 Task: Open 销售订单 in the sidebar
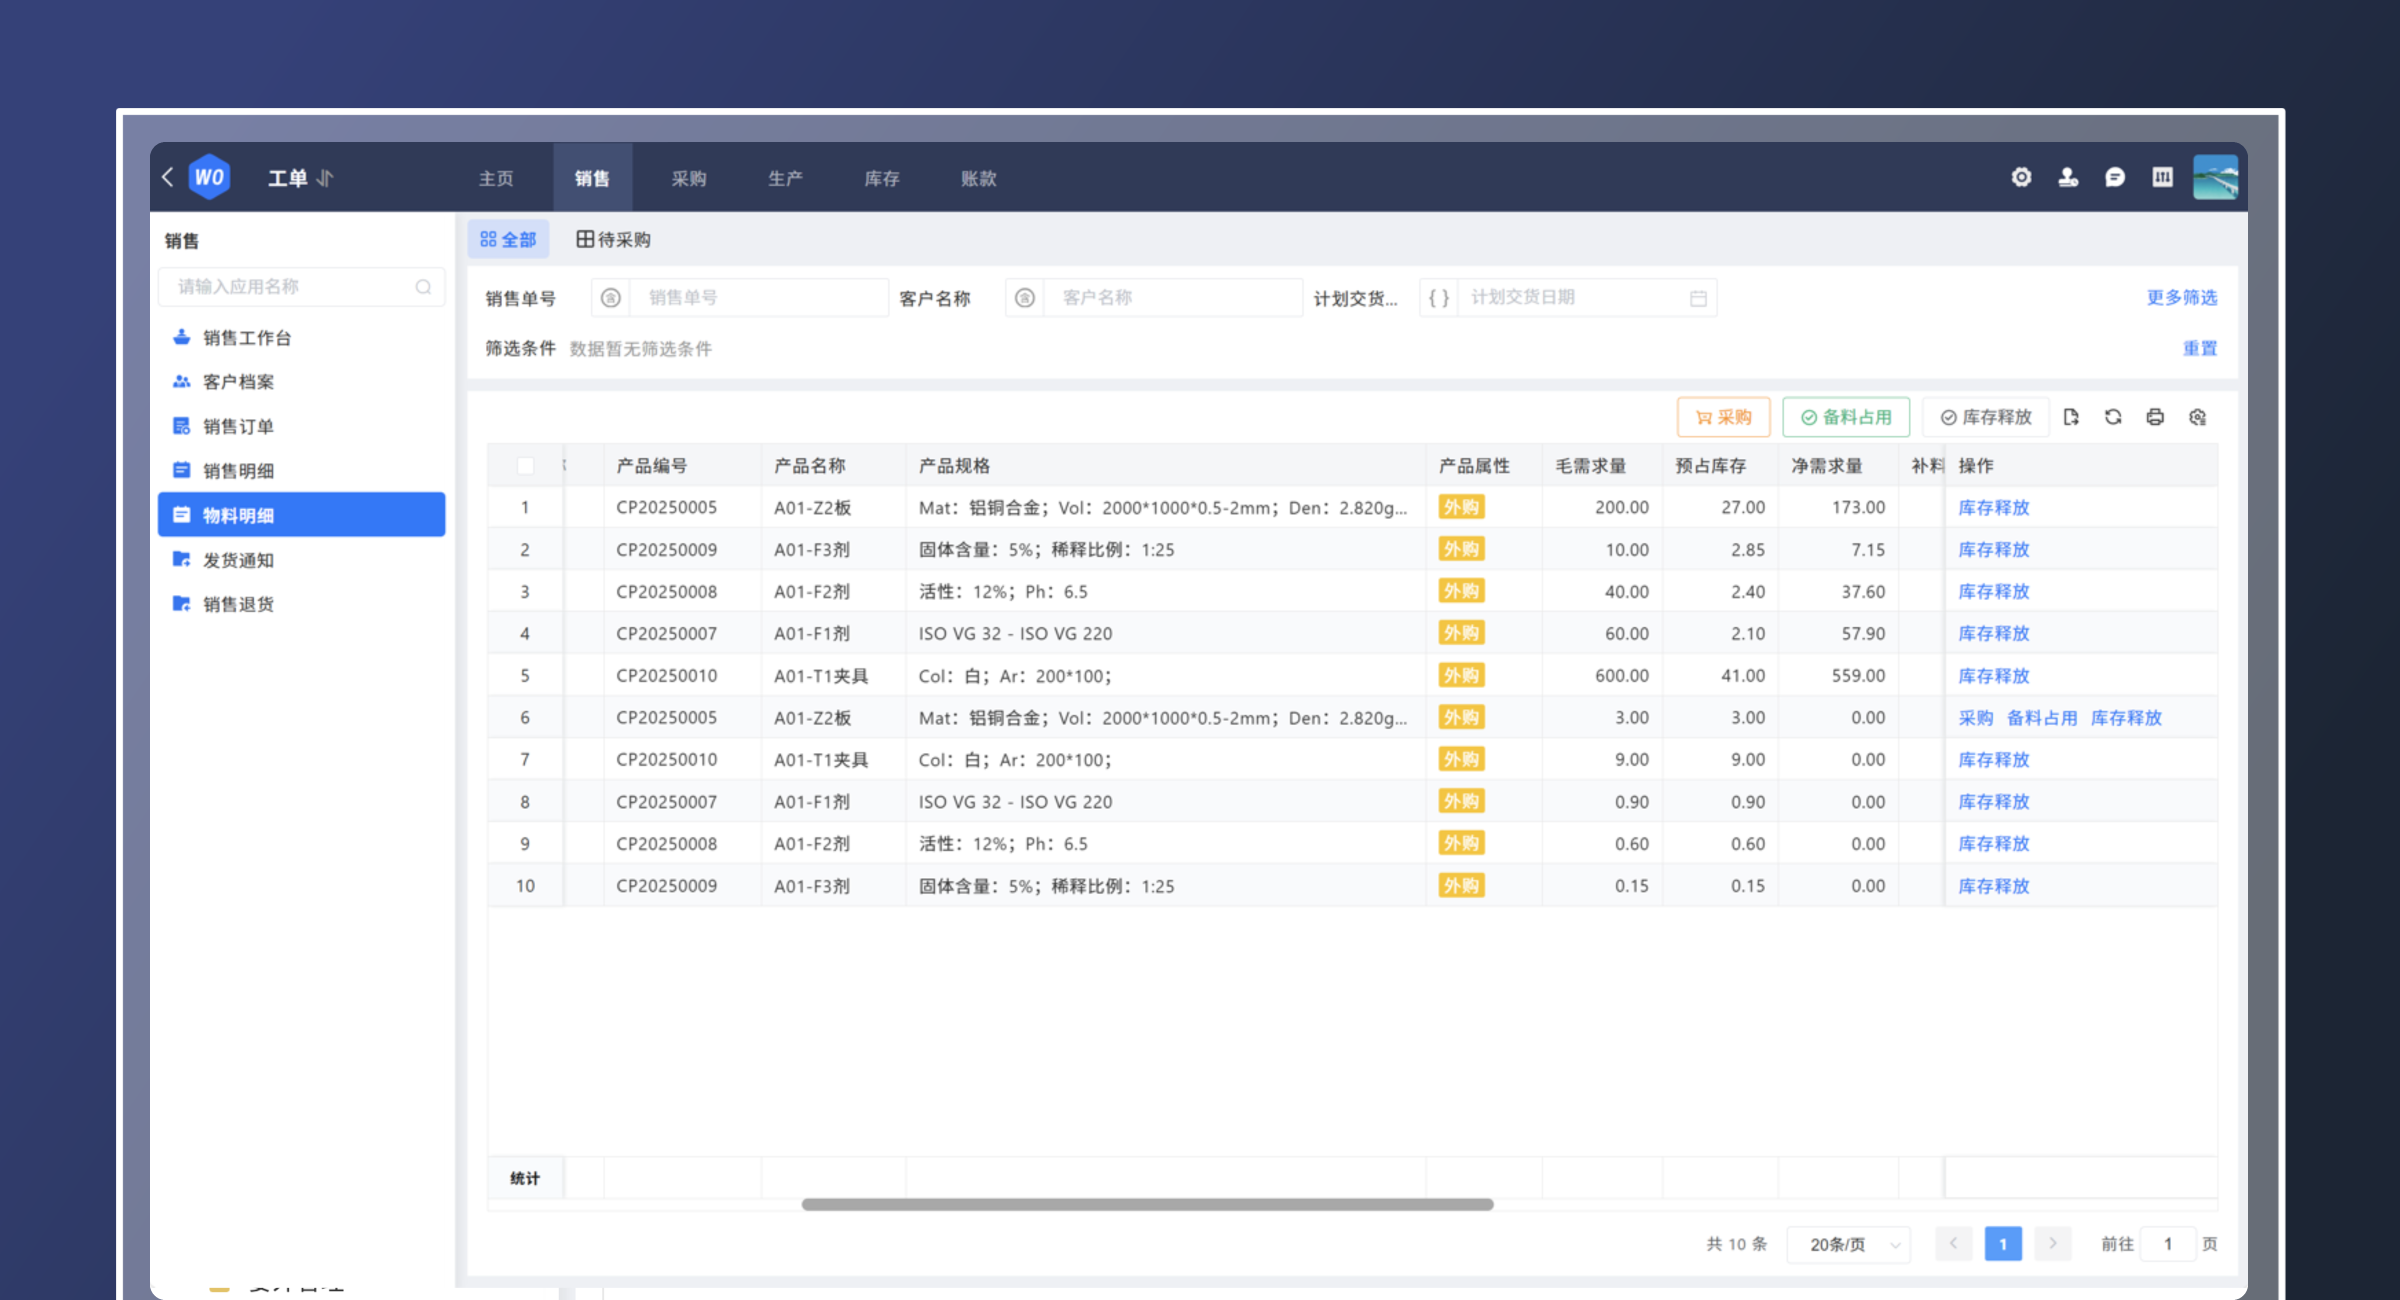(x=238, y=426)
